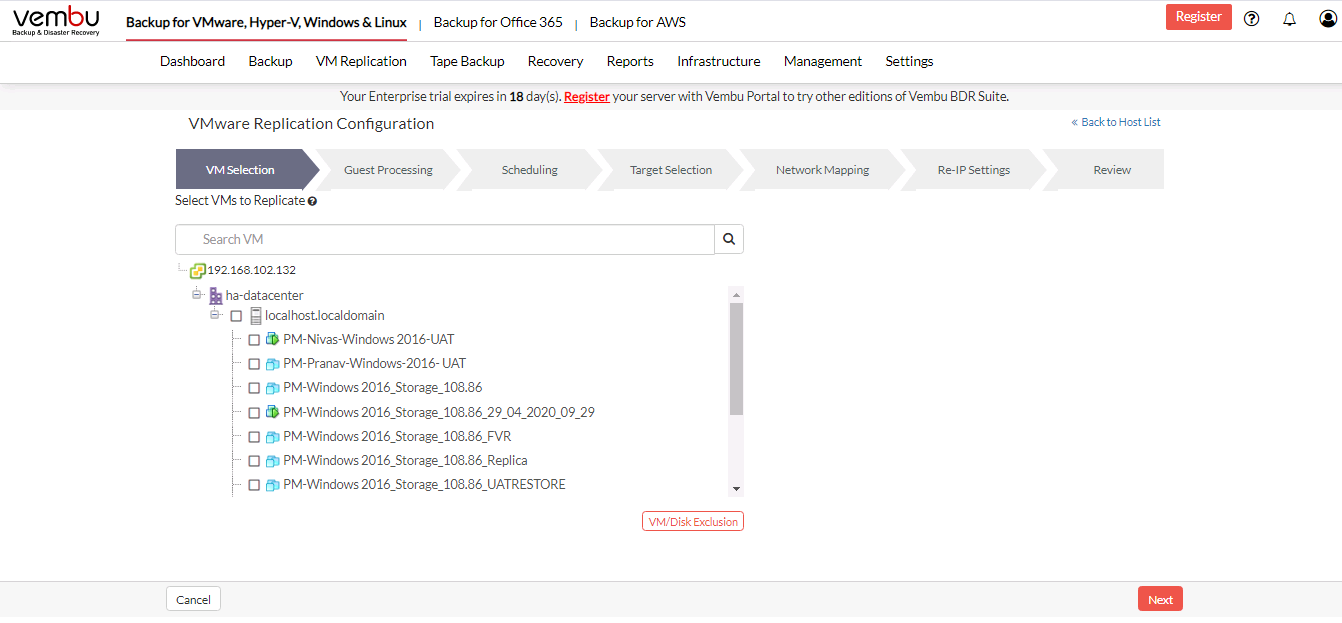Viewport: 1342px width, 623px height.
Task: Go to the Network Mapping step
Action: (x=822, y=170)
